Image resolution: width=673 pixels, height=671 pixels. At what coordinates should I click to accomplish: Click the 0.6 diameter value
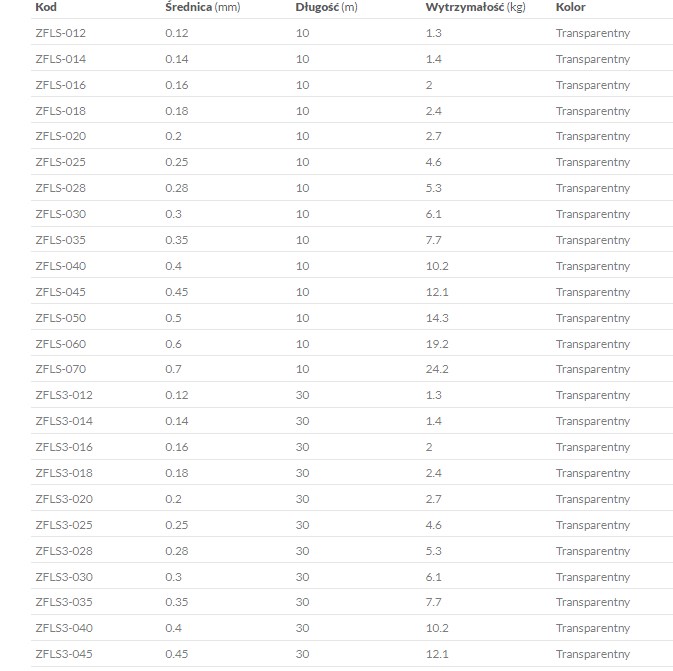173,343
